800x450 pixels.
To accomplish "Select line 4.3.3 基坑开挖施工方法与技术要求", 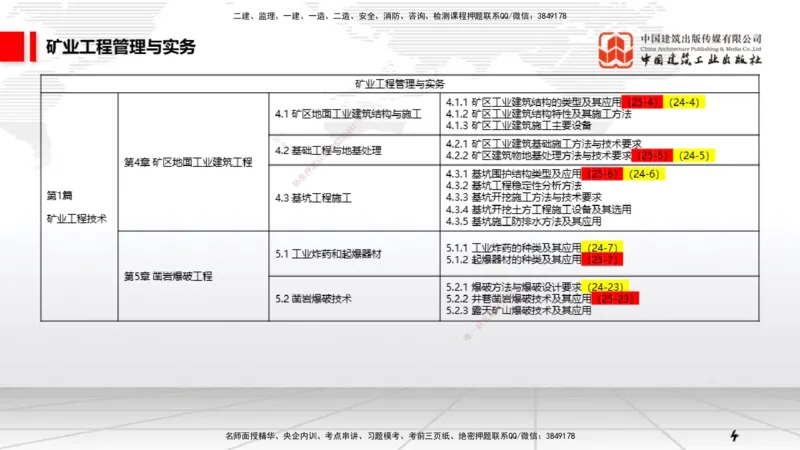I will tap(523, 197).
